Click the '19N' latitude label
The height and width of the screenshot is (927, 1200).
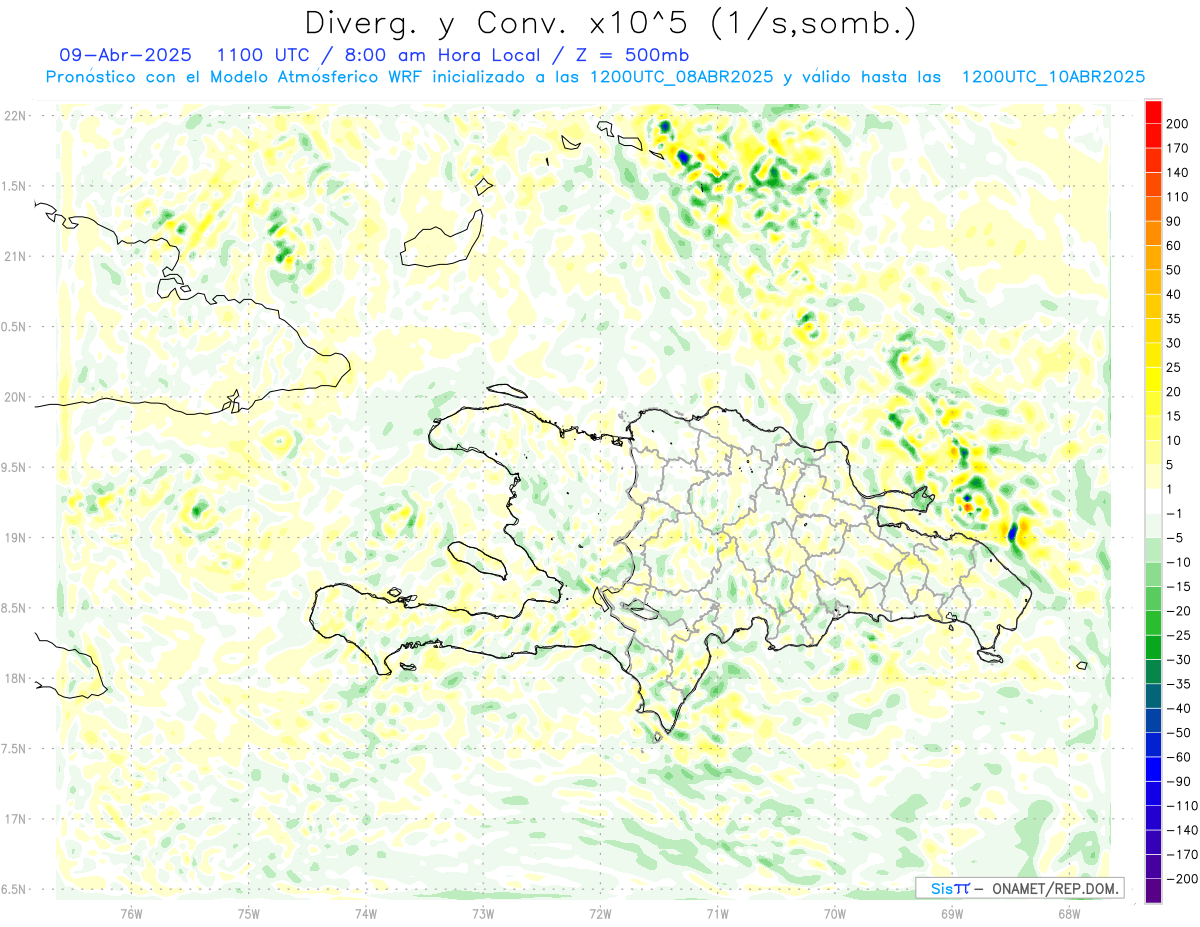(x=15, y=538)
